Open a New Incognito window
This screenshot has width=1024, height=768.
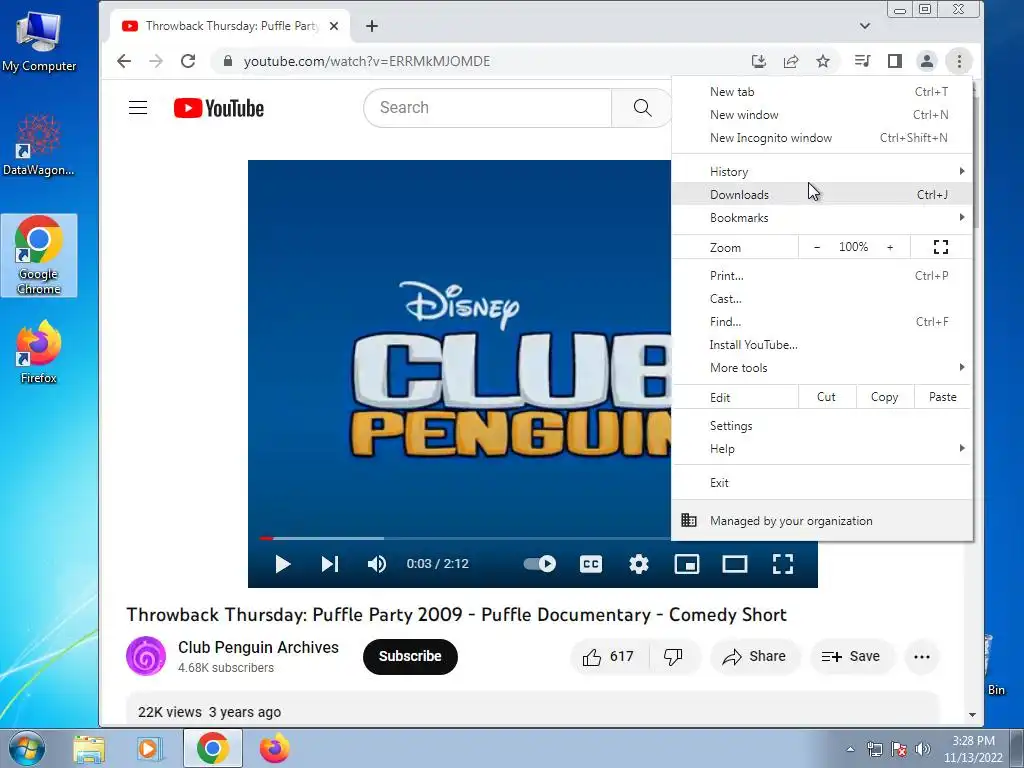822,138
